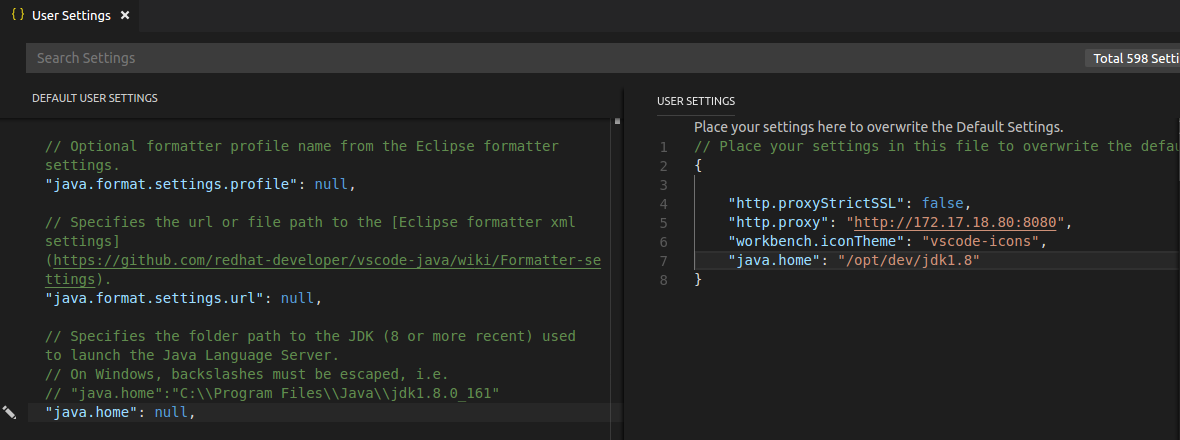
Task: Click the "Optional formatter profile name" comment
Action: [302, 155]
